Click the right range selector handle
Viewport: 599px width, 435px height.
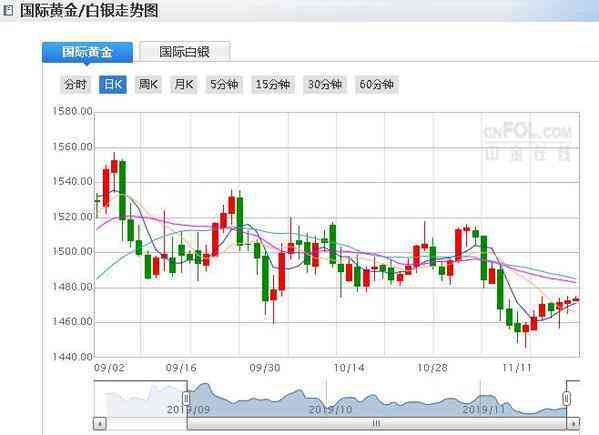[567, 398]
